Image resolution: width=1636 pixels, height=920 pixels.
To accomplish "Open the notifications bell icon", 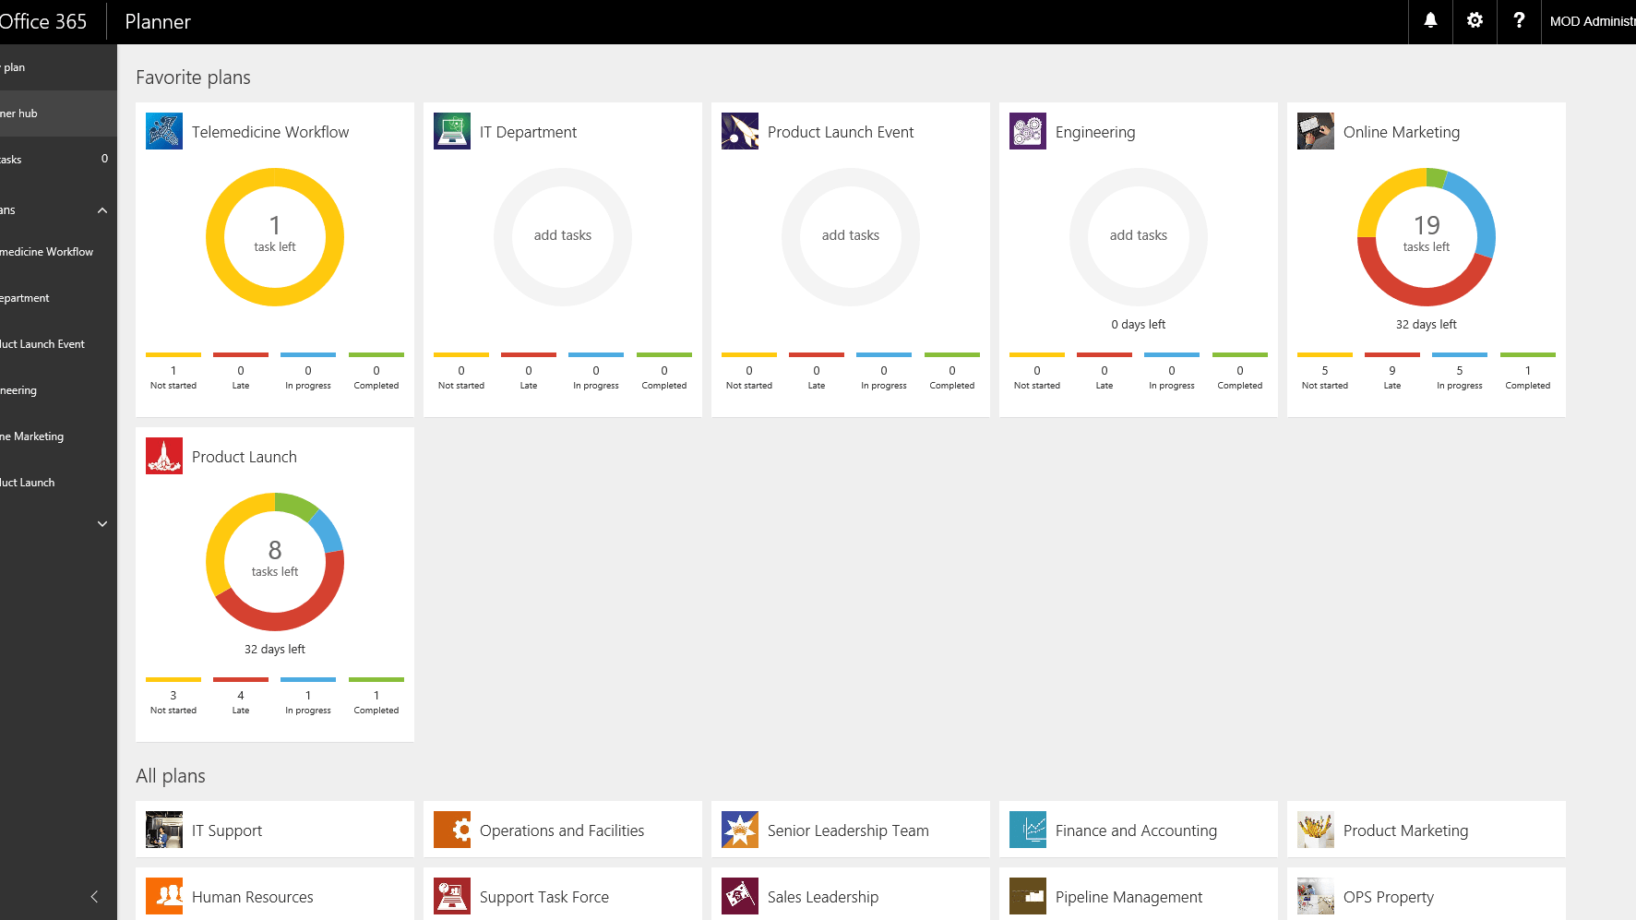I will point(1430,21).
